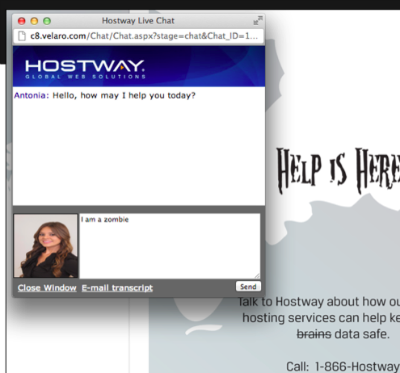Click the E-mail transcript link

(117, 288)
